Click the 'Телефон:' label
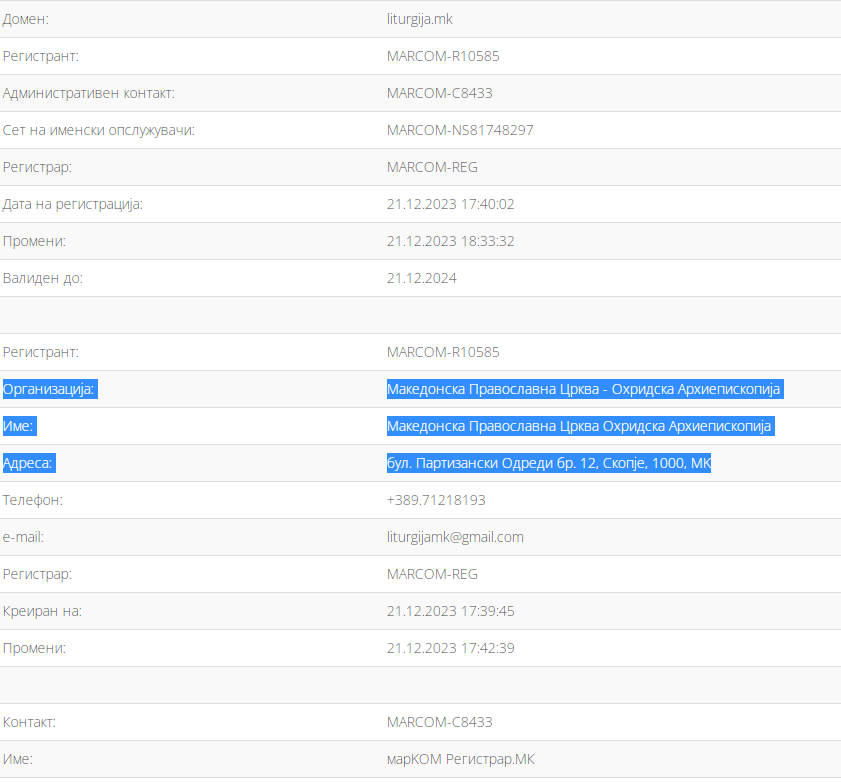 (x=33, y=500)
